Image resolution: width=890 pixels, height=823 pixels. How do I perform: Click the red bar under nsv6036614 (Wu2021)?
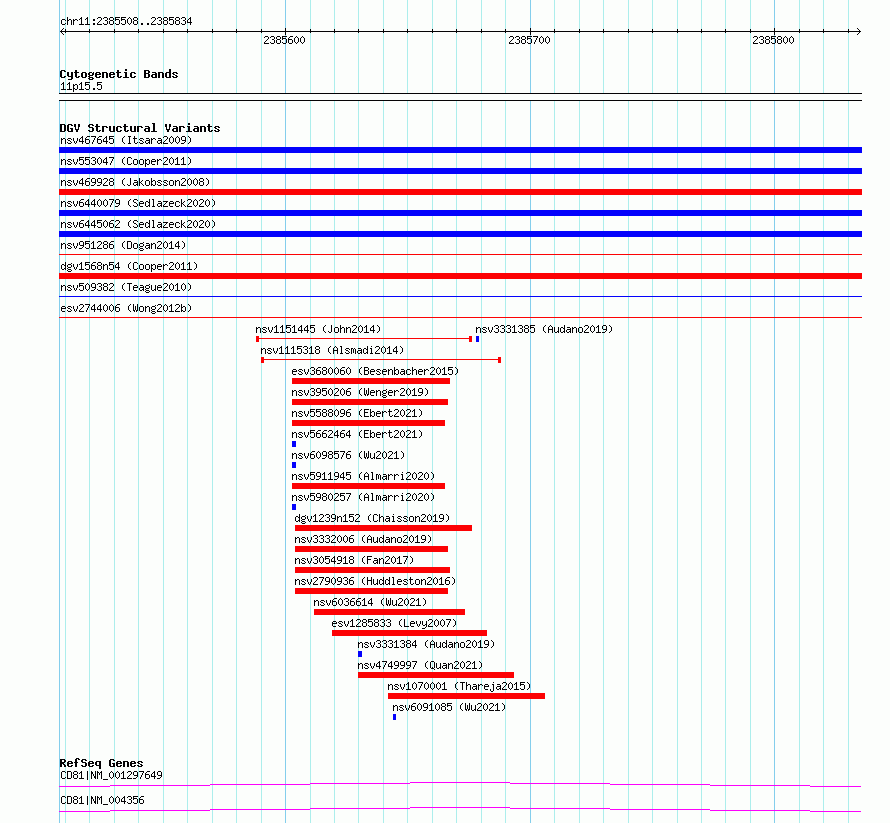click(x=389, y=612)
